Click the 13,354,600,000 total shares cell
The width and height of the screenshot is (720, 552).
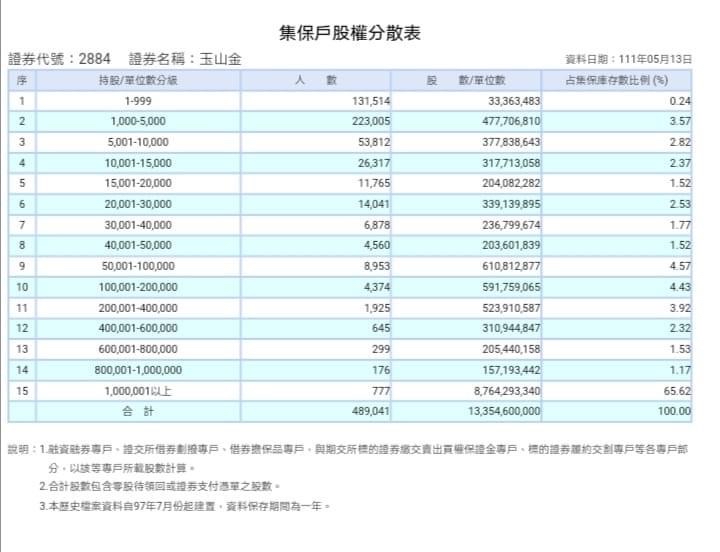pyautogui.click(x=498, y=411)
